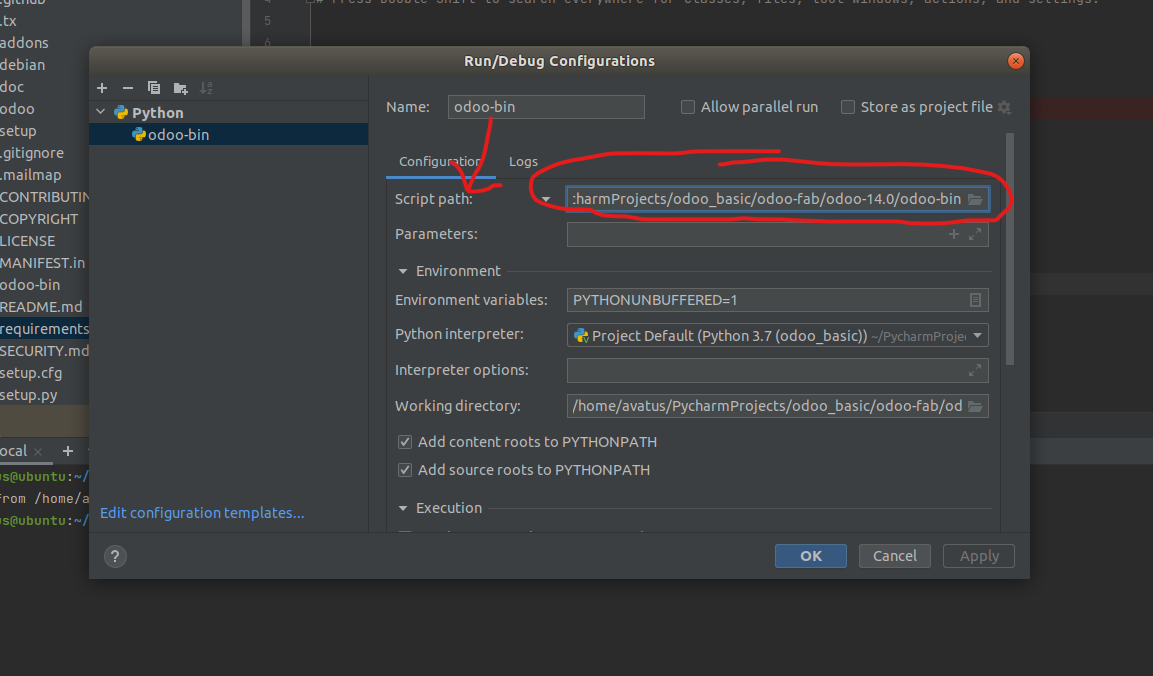The image size is (1153, 676).
Task: Select setup folder in project tree
Action: point(18,131)
